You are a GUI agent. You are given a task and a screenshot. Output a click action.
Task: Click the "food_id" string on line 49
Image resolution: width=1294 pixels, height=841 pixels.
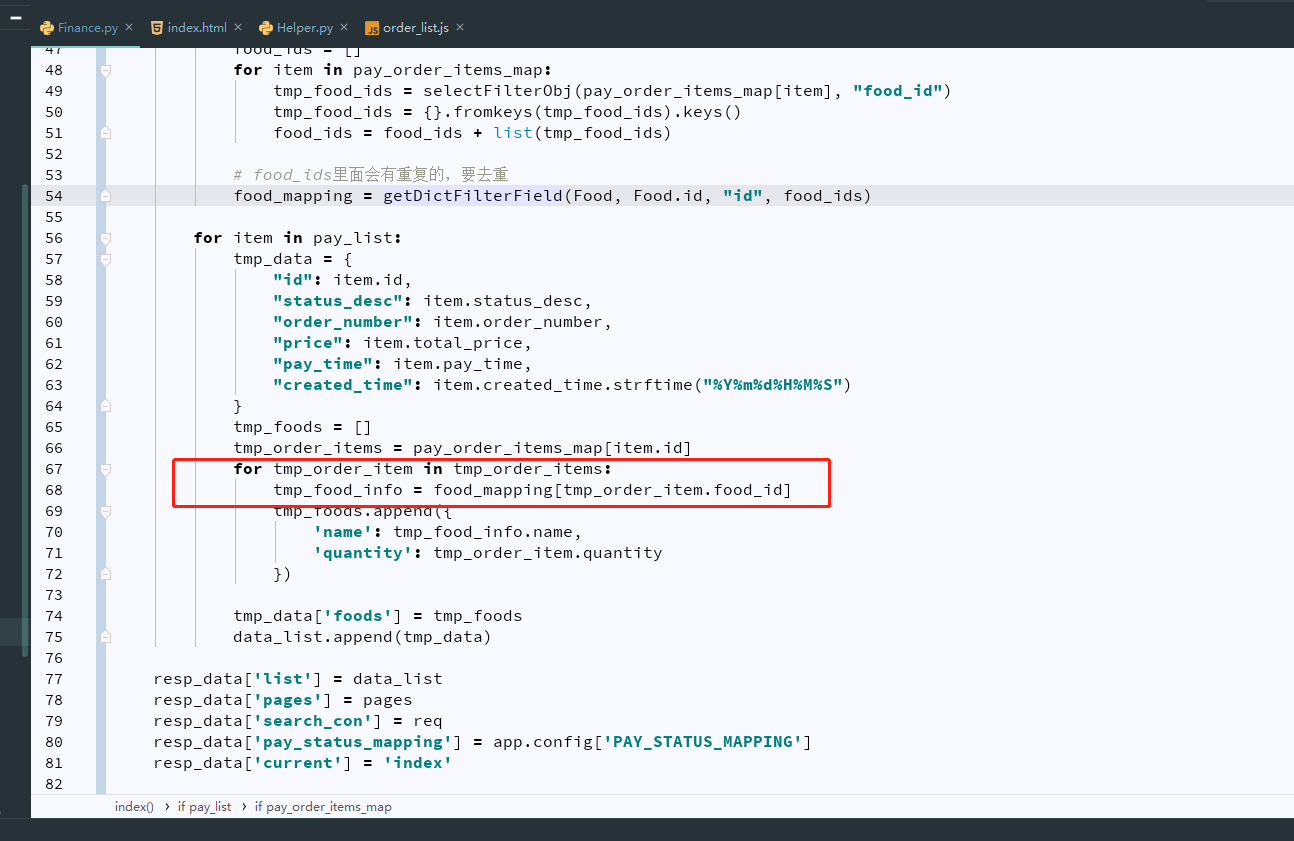(x=899, y=90)
